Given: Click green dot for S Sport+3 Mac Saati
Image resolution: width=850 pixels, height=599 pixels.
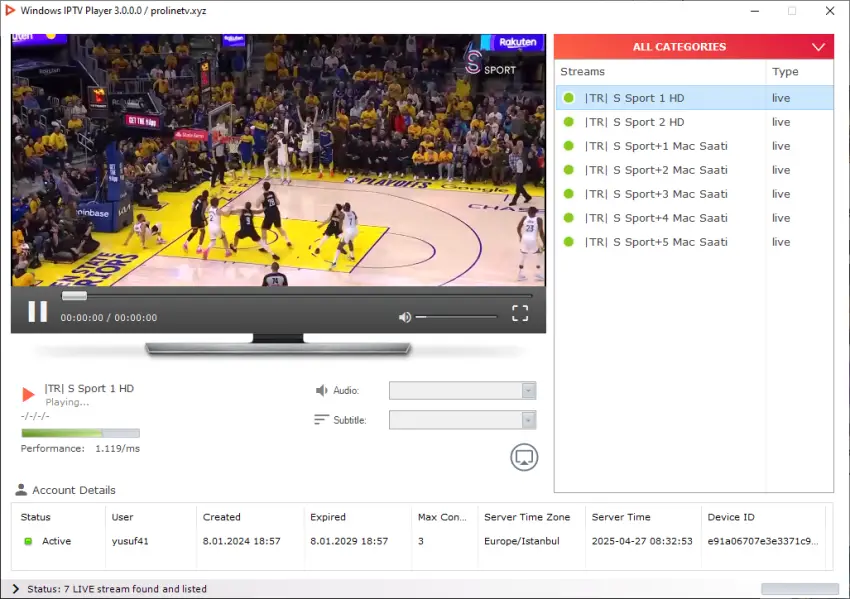Looking at the screenshot, I should click(569, 194).
